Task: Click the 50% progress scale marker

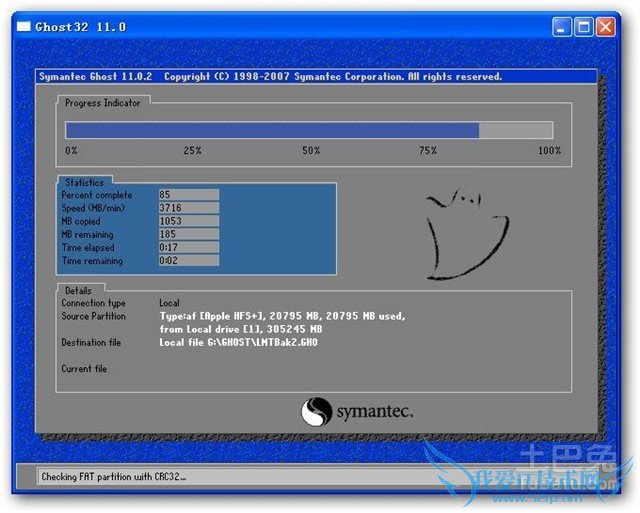Action: 311,150
